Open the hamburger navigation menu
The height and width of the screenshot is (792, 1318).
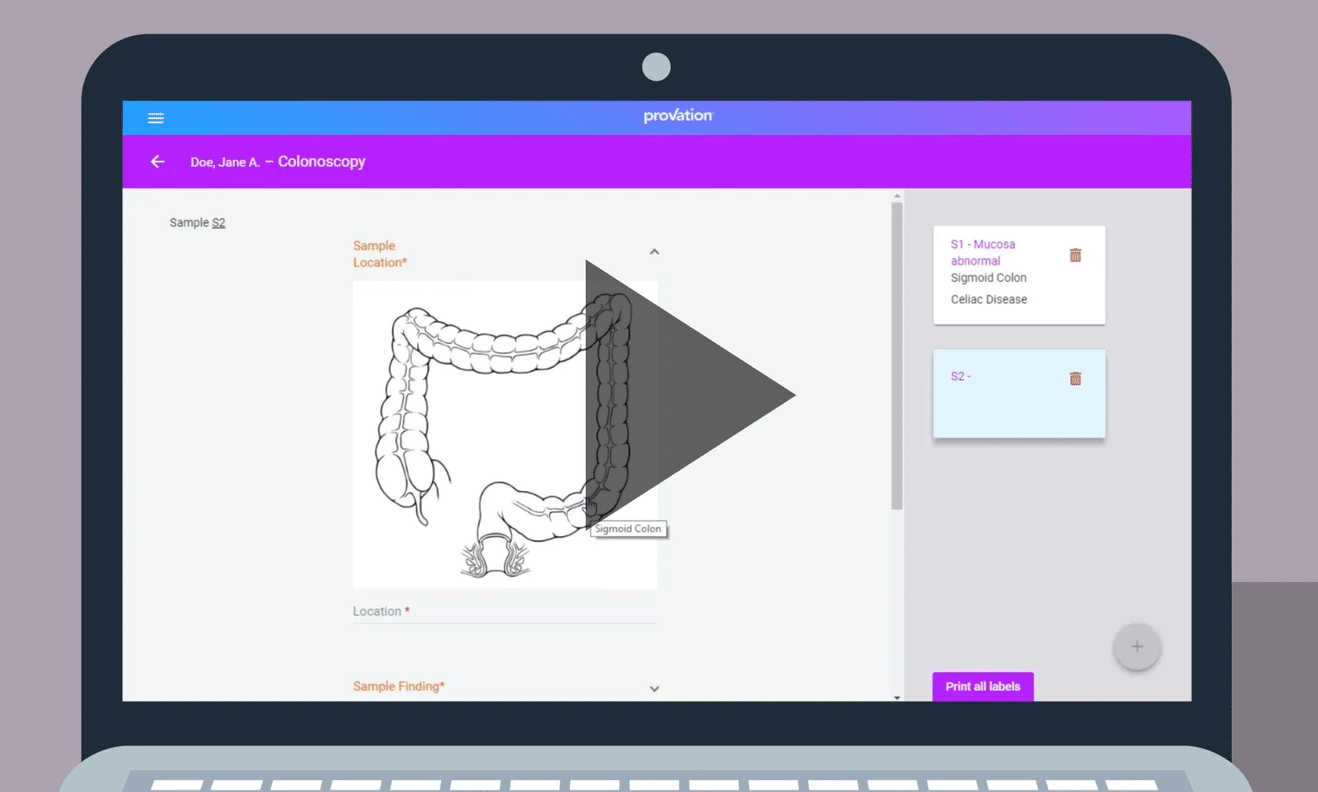click(x=156, y=118)
